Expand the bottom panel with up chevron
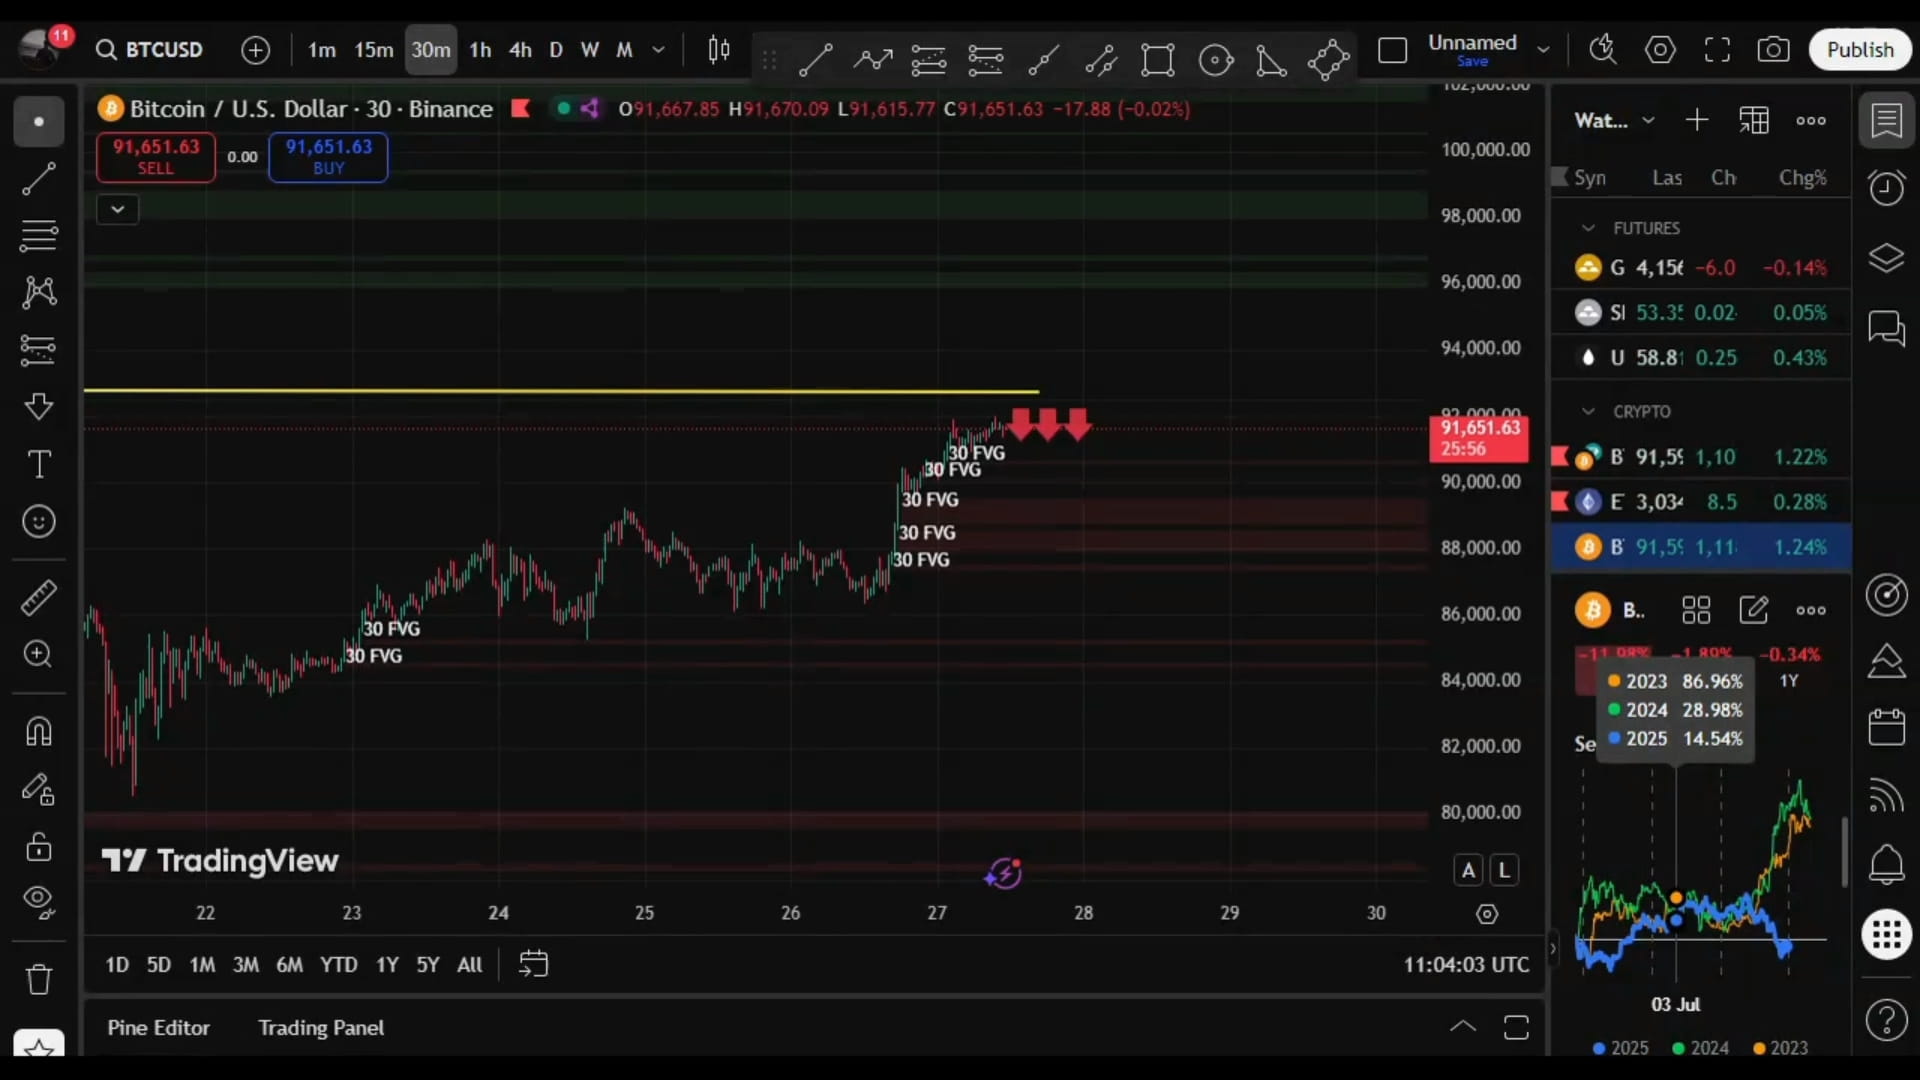 (1462, 1027)
